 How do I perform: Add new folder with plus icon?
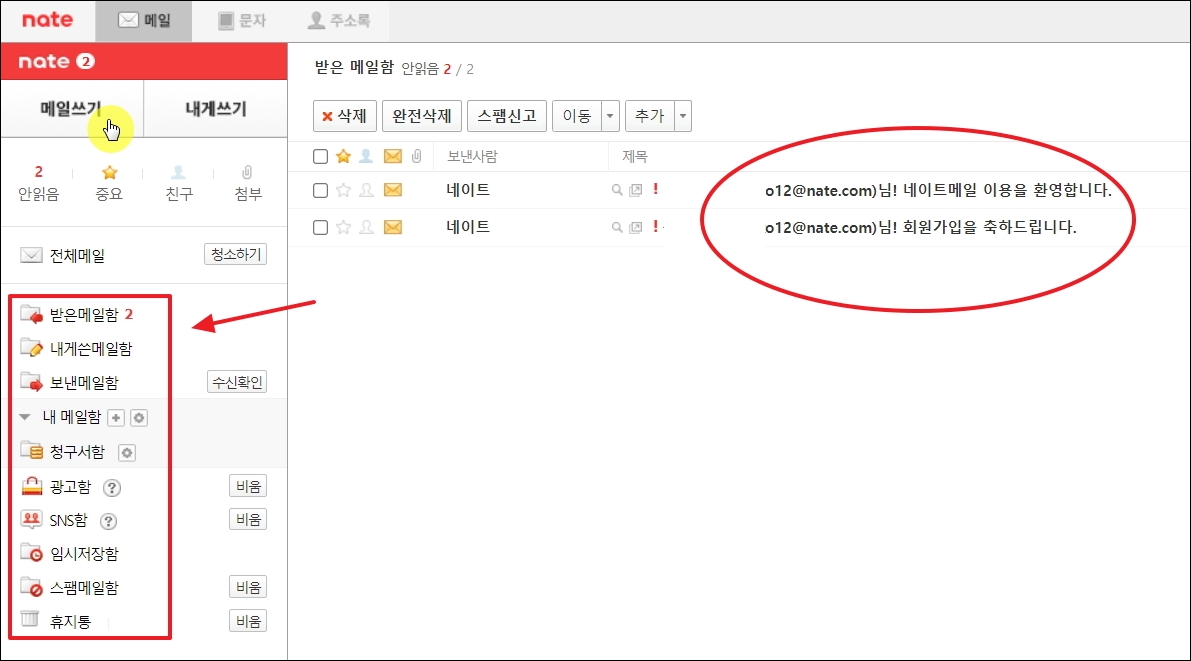click(x=116, y=417)
